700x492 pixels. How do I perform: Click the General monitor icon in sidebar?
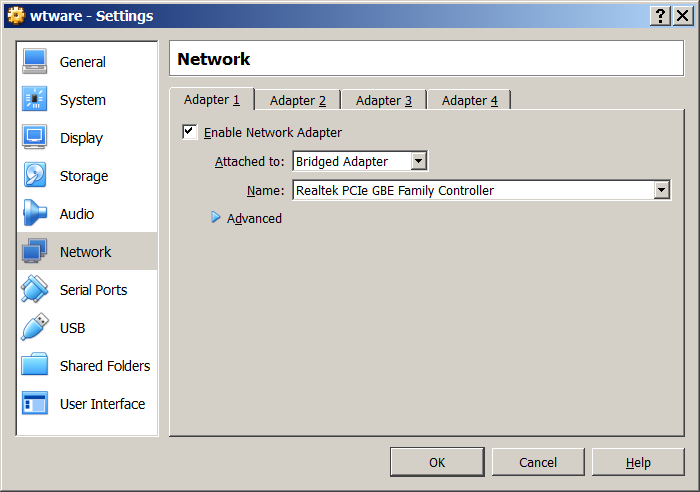(x=35, y=62)
